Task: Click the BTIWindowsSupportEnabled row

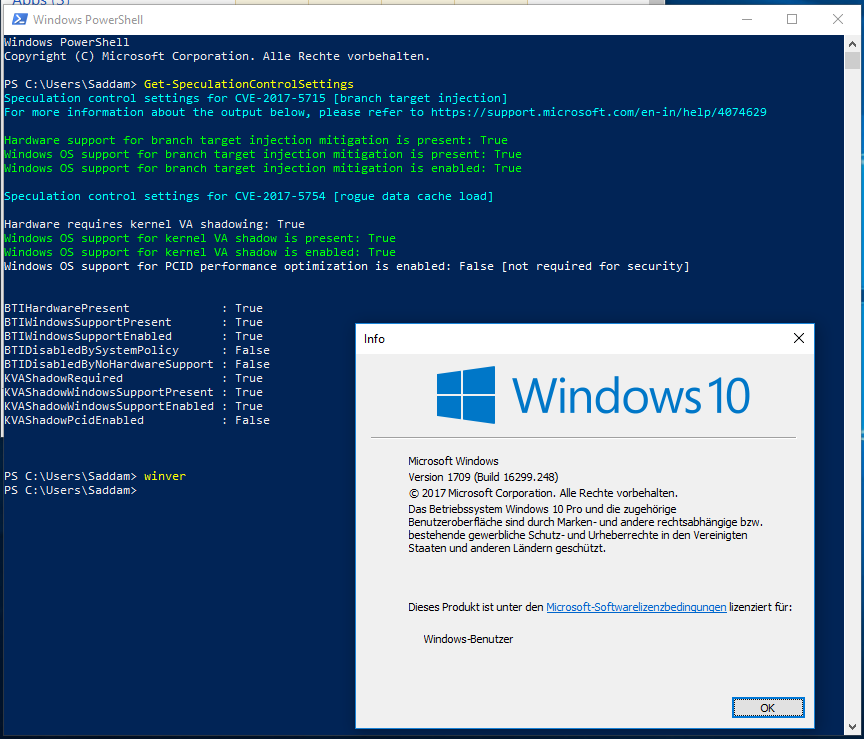Action: [133, 336]
